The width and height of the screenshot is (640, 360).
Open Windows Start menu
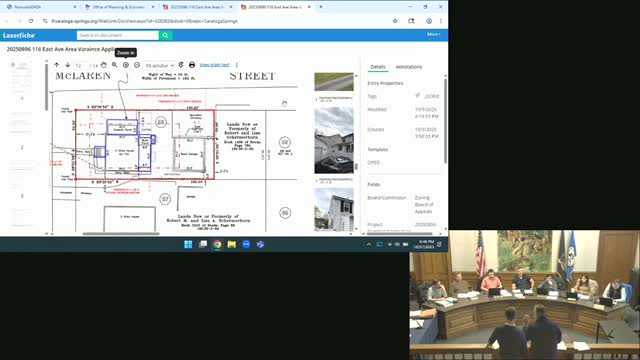point(188,244)
